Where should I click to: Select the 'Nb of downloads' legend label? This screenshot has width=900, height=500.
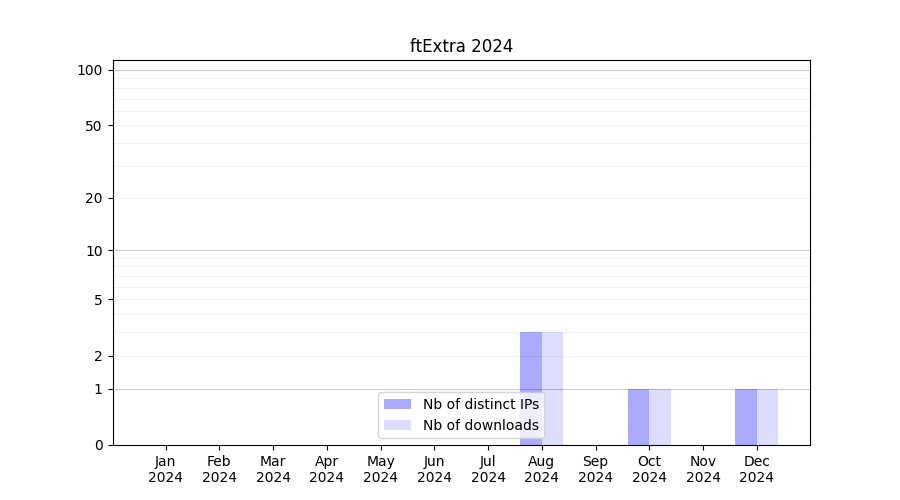tap(480, 425)
